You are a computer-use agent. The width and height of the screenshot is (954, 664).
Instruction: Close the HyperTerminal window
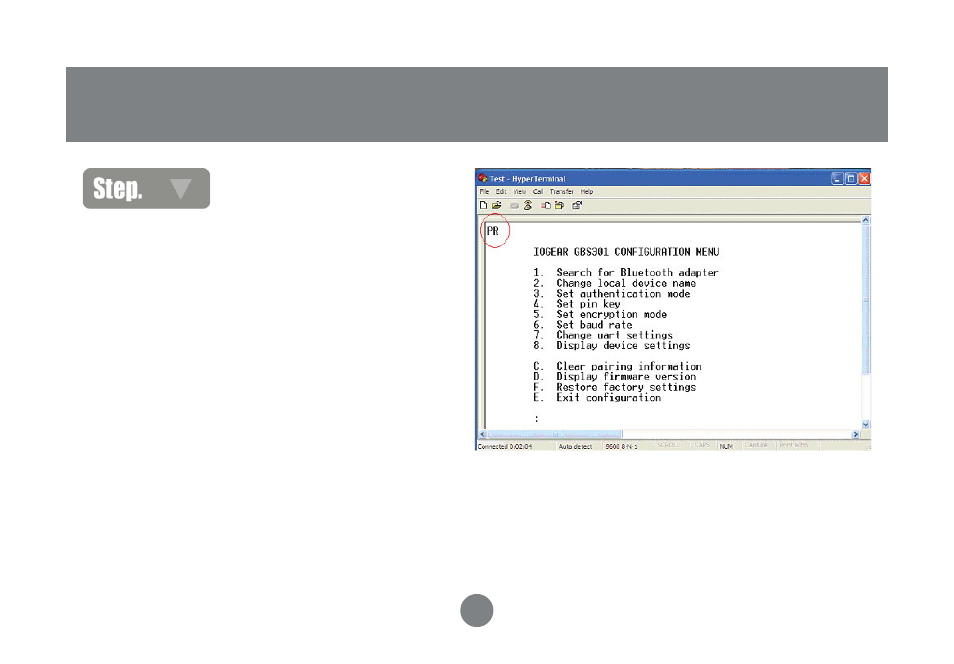[865, 178]
